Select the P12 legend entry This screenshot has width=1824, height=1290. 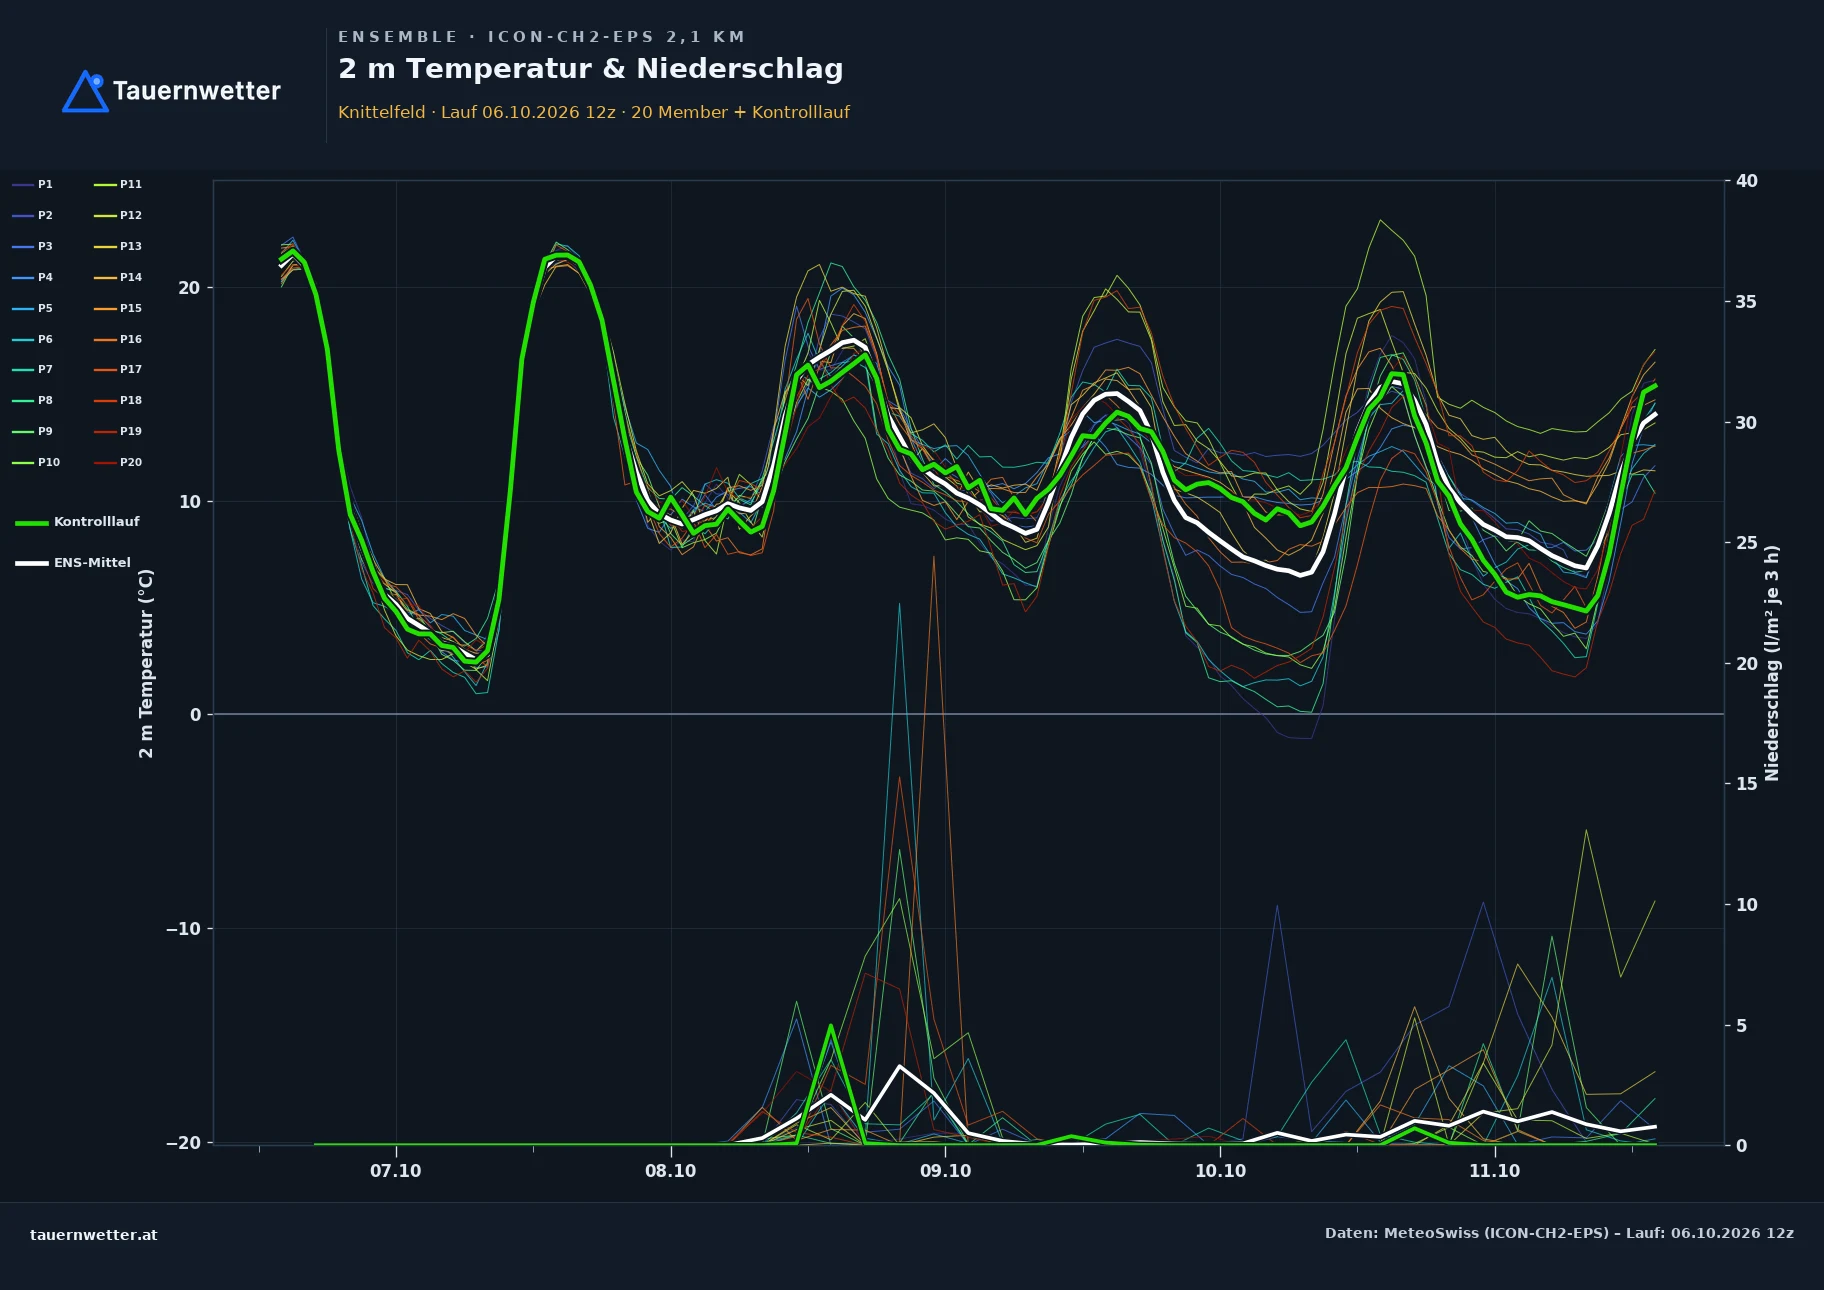click(x=118, y=216)
